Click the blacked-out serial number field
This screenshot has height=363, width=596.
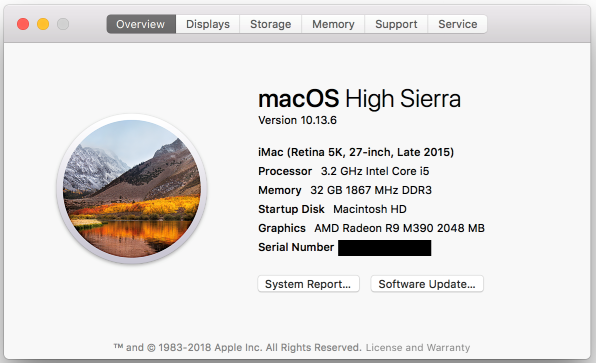coord(385,248)
